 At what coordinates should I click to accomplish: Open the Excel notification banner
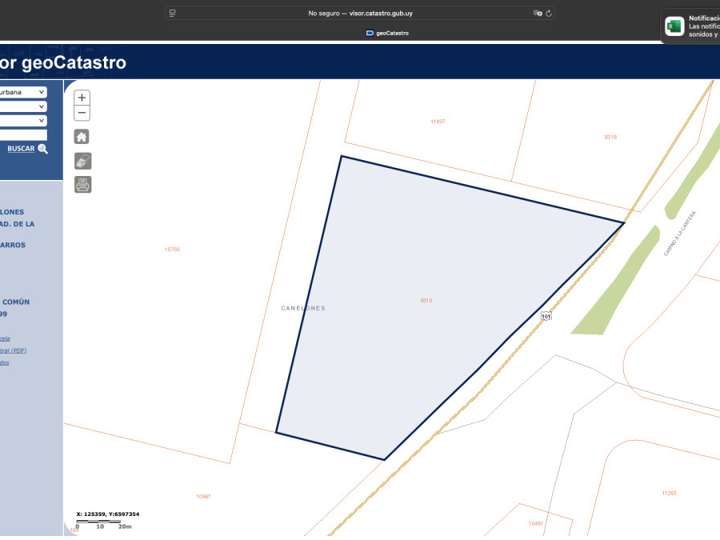point(691,26)
